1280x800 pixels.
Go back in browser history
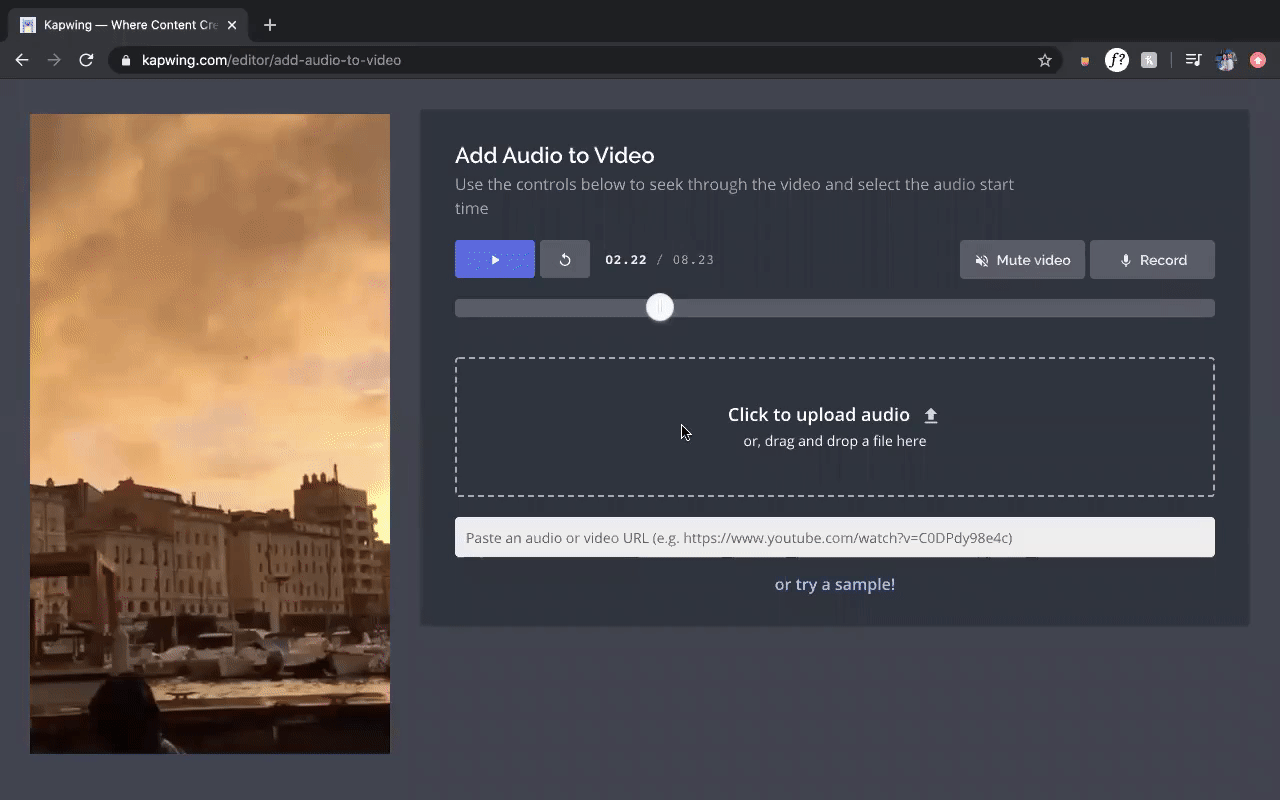click(x=22, y=60)
